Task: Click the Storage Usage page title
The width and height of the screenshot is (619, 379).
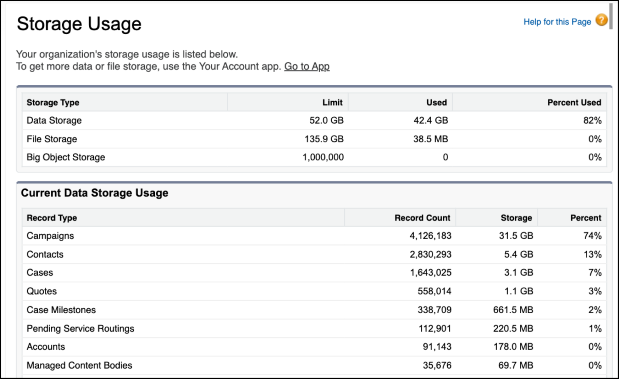Action: pyautogui.click(x=79, y=24)
